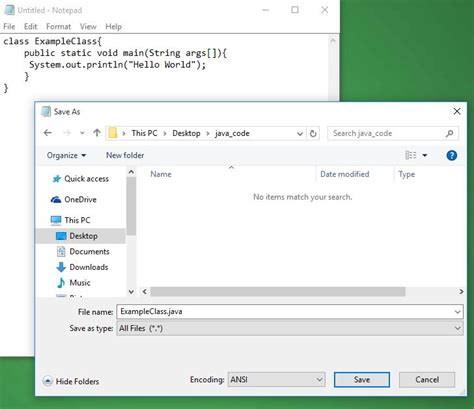Click horizontal scrollbar right arrow in file list

(461, 292)
